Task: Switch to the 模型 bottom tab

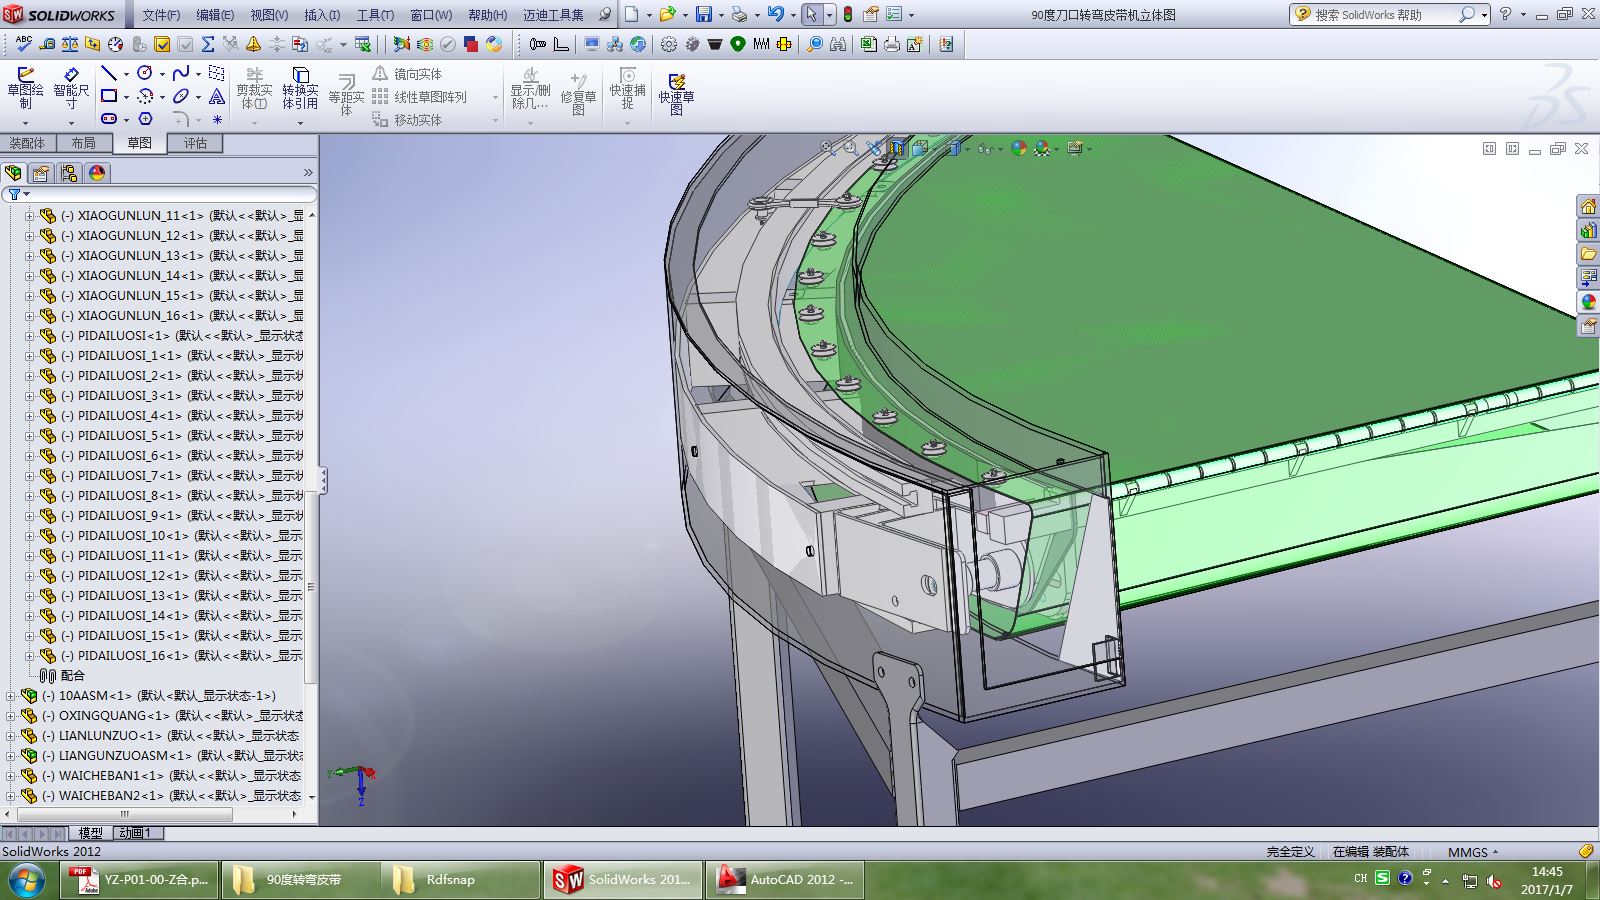Action: click(90, 832)
